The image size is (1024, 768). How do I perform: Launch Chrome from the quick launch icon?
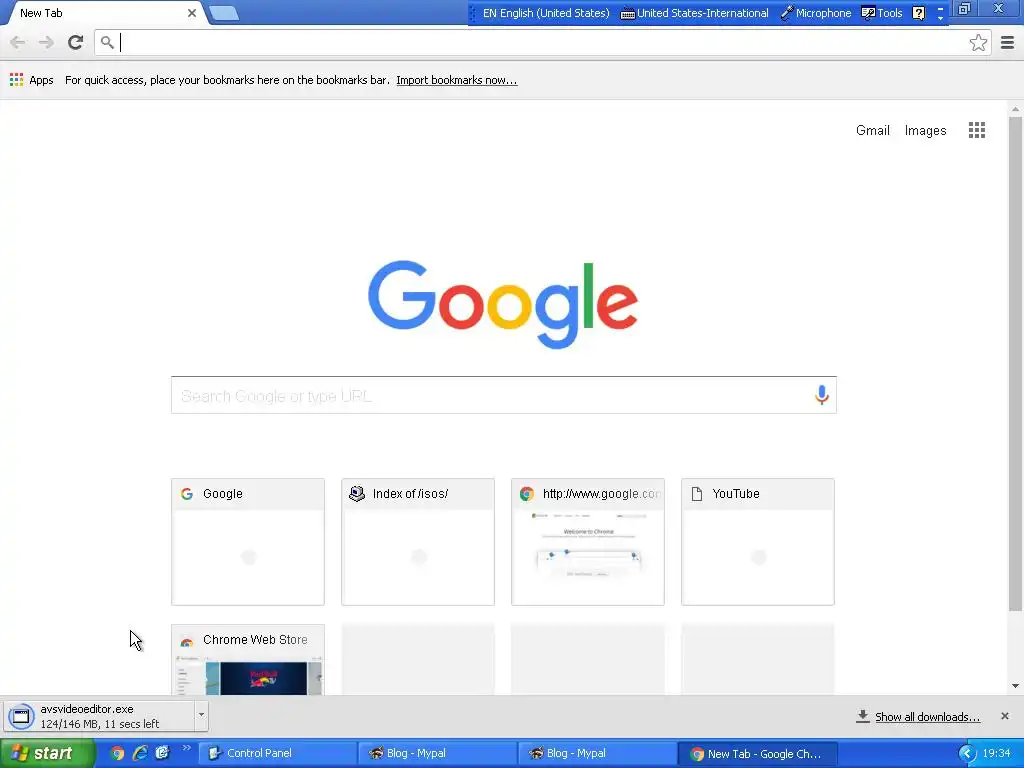tap(117, 753)
